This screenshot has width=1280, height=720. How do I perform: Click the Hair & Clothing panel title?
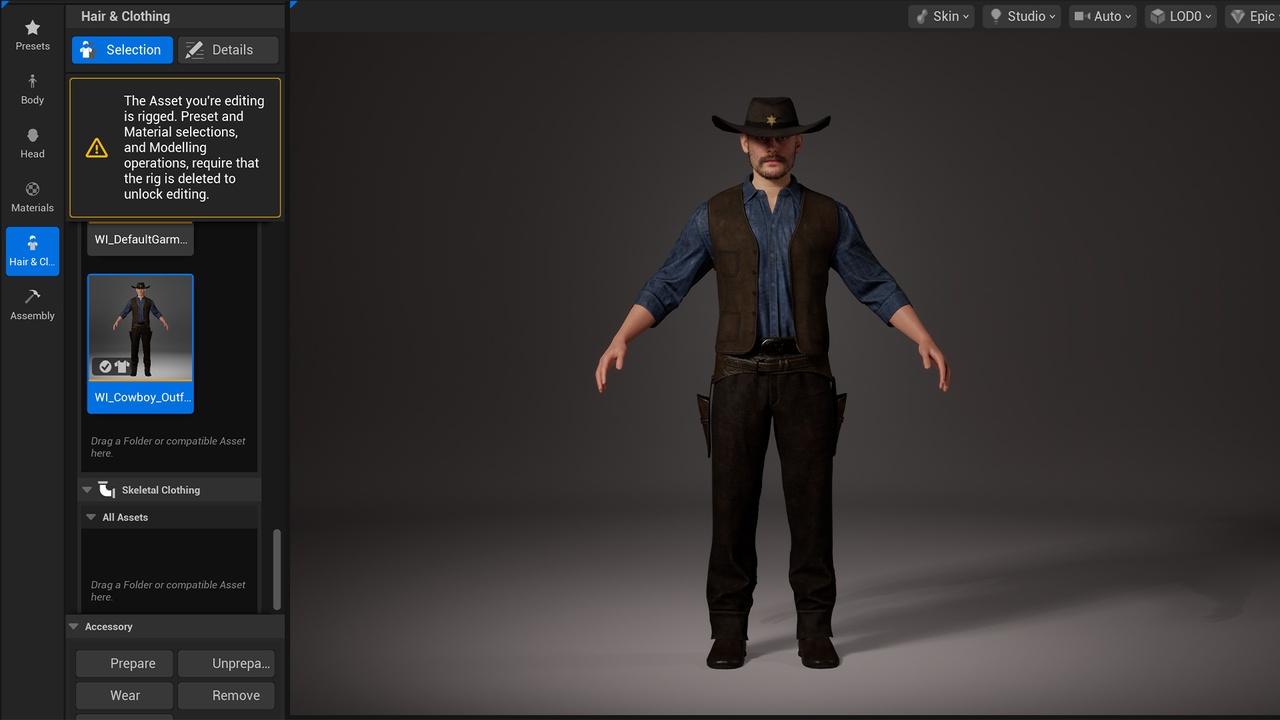pyautogui.click(x=125, y=16)
